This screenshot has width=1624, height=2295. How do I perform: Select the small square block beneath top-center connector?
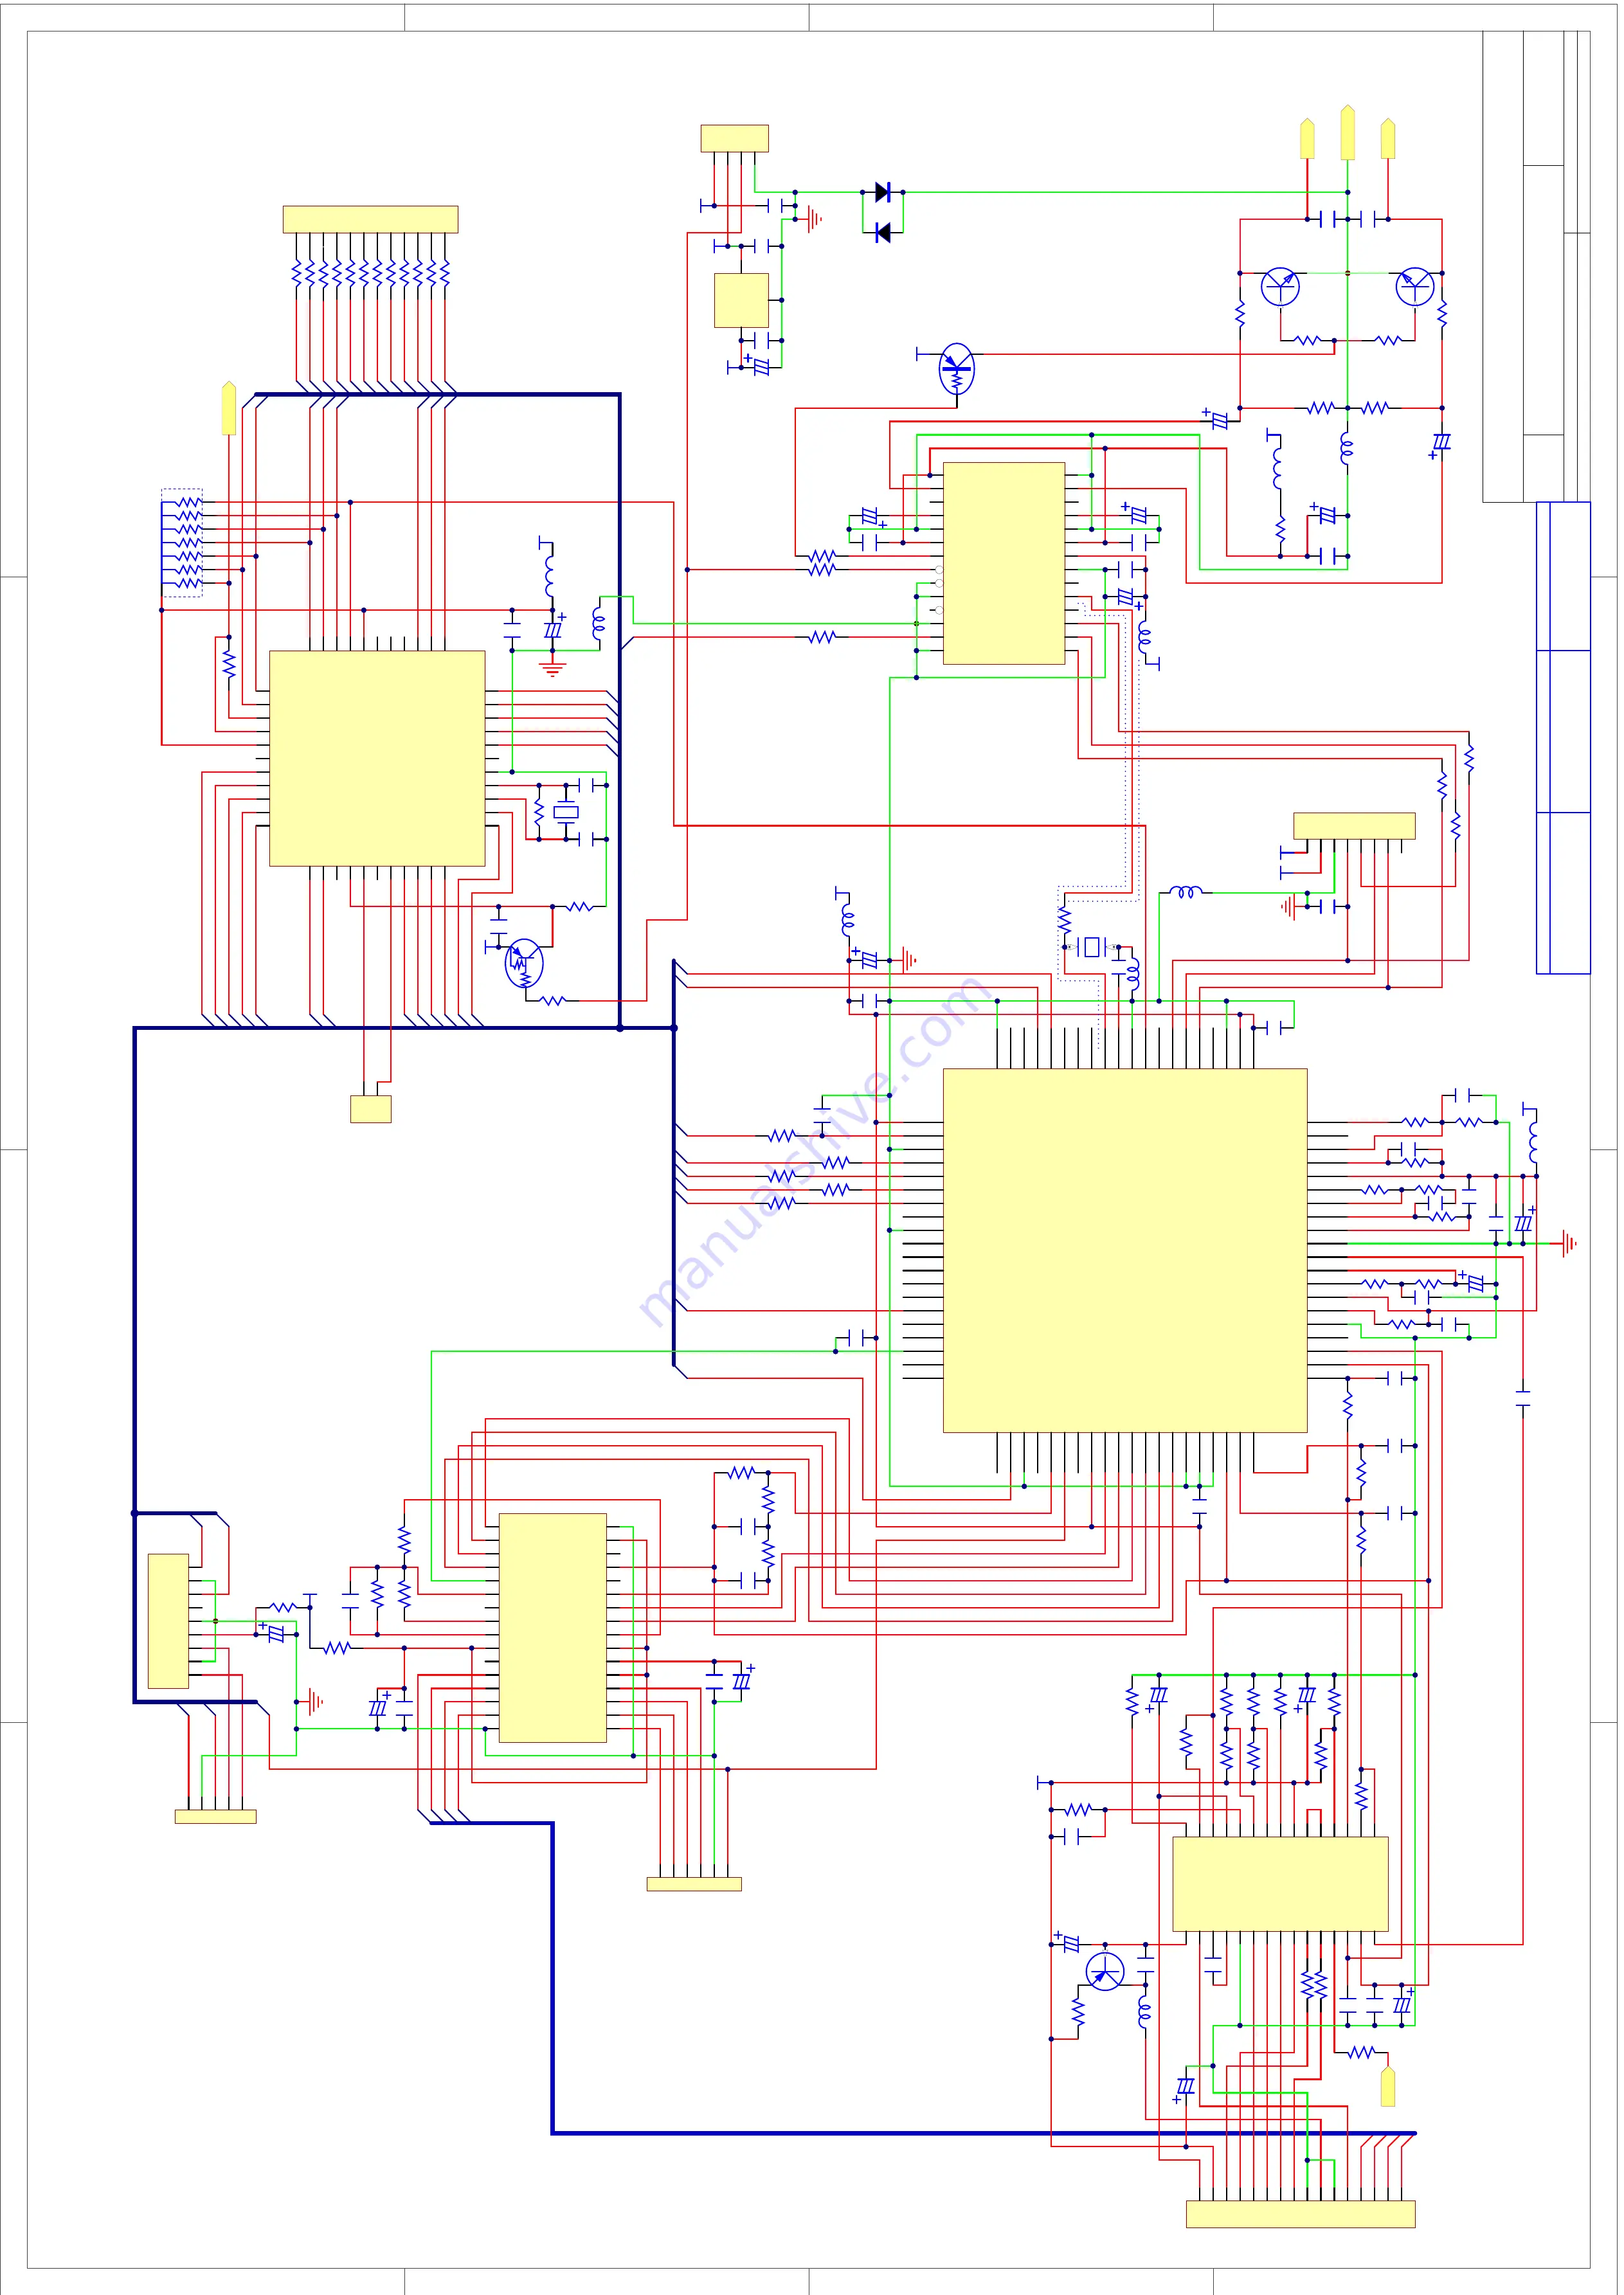pyautogui.click(x=741, y=300)
